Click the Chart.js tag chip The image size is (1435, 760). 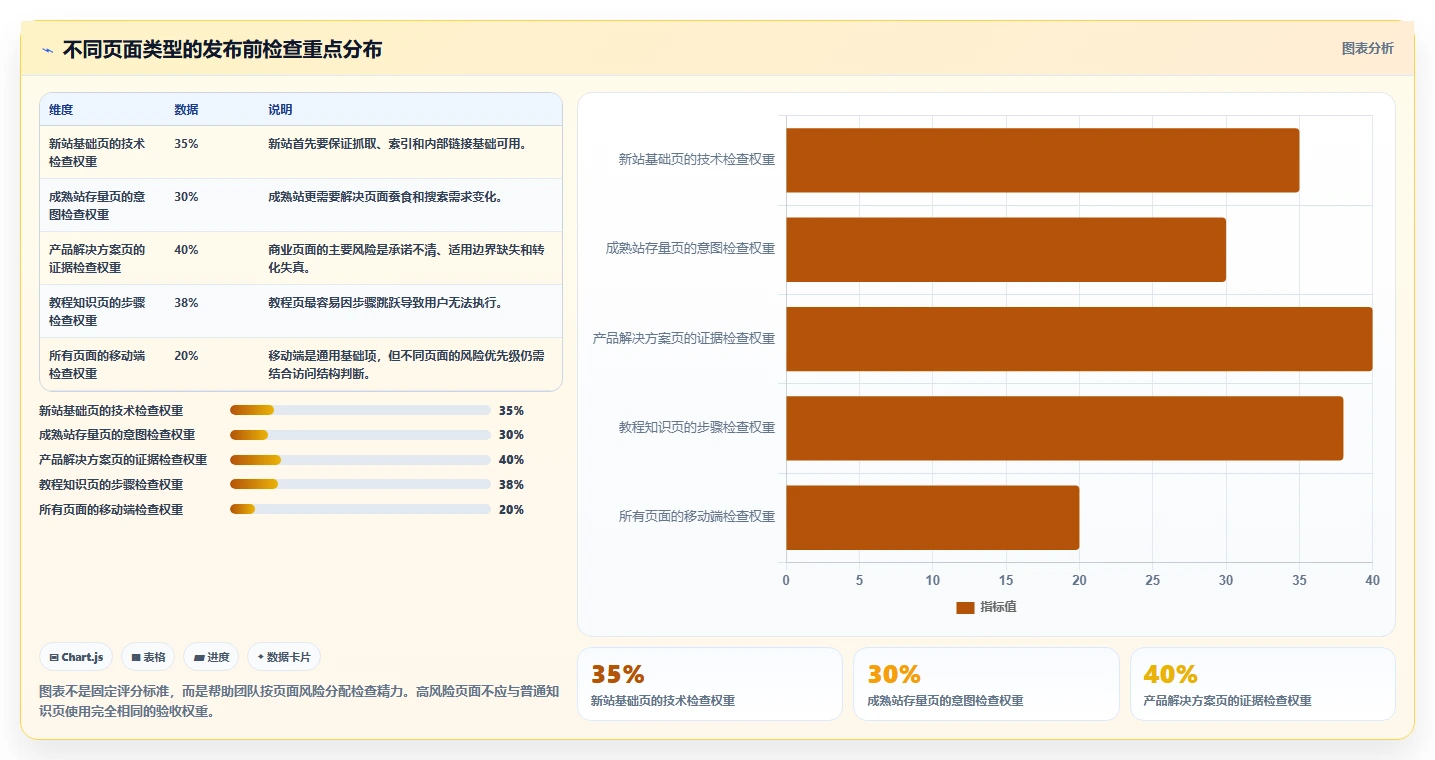[x=77, y=657]
